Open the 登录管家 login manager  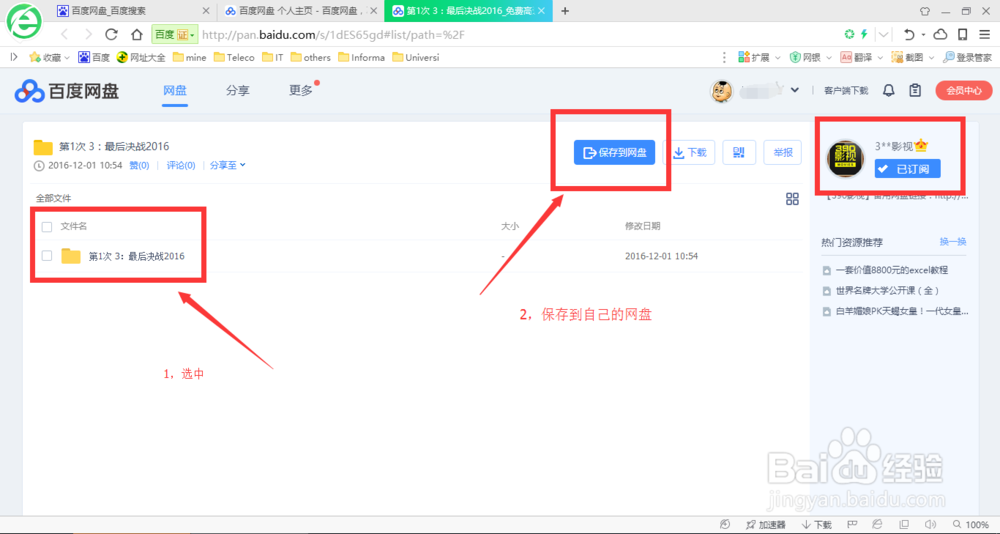[967, 57]
